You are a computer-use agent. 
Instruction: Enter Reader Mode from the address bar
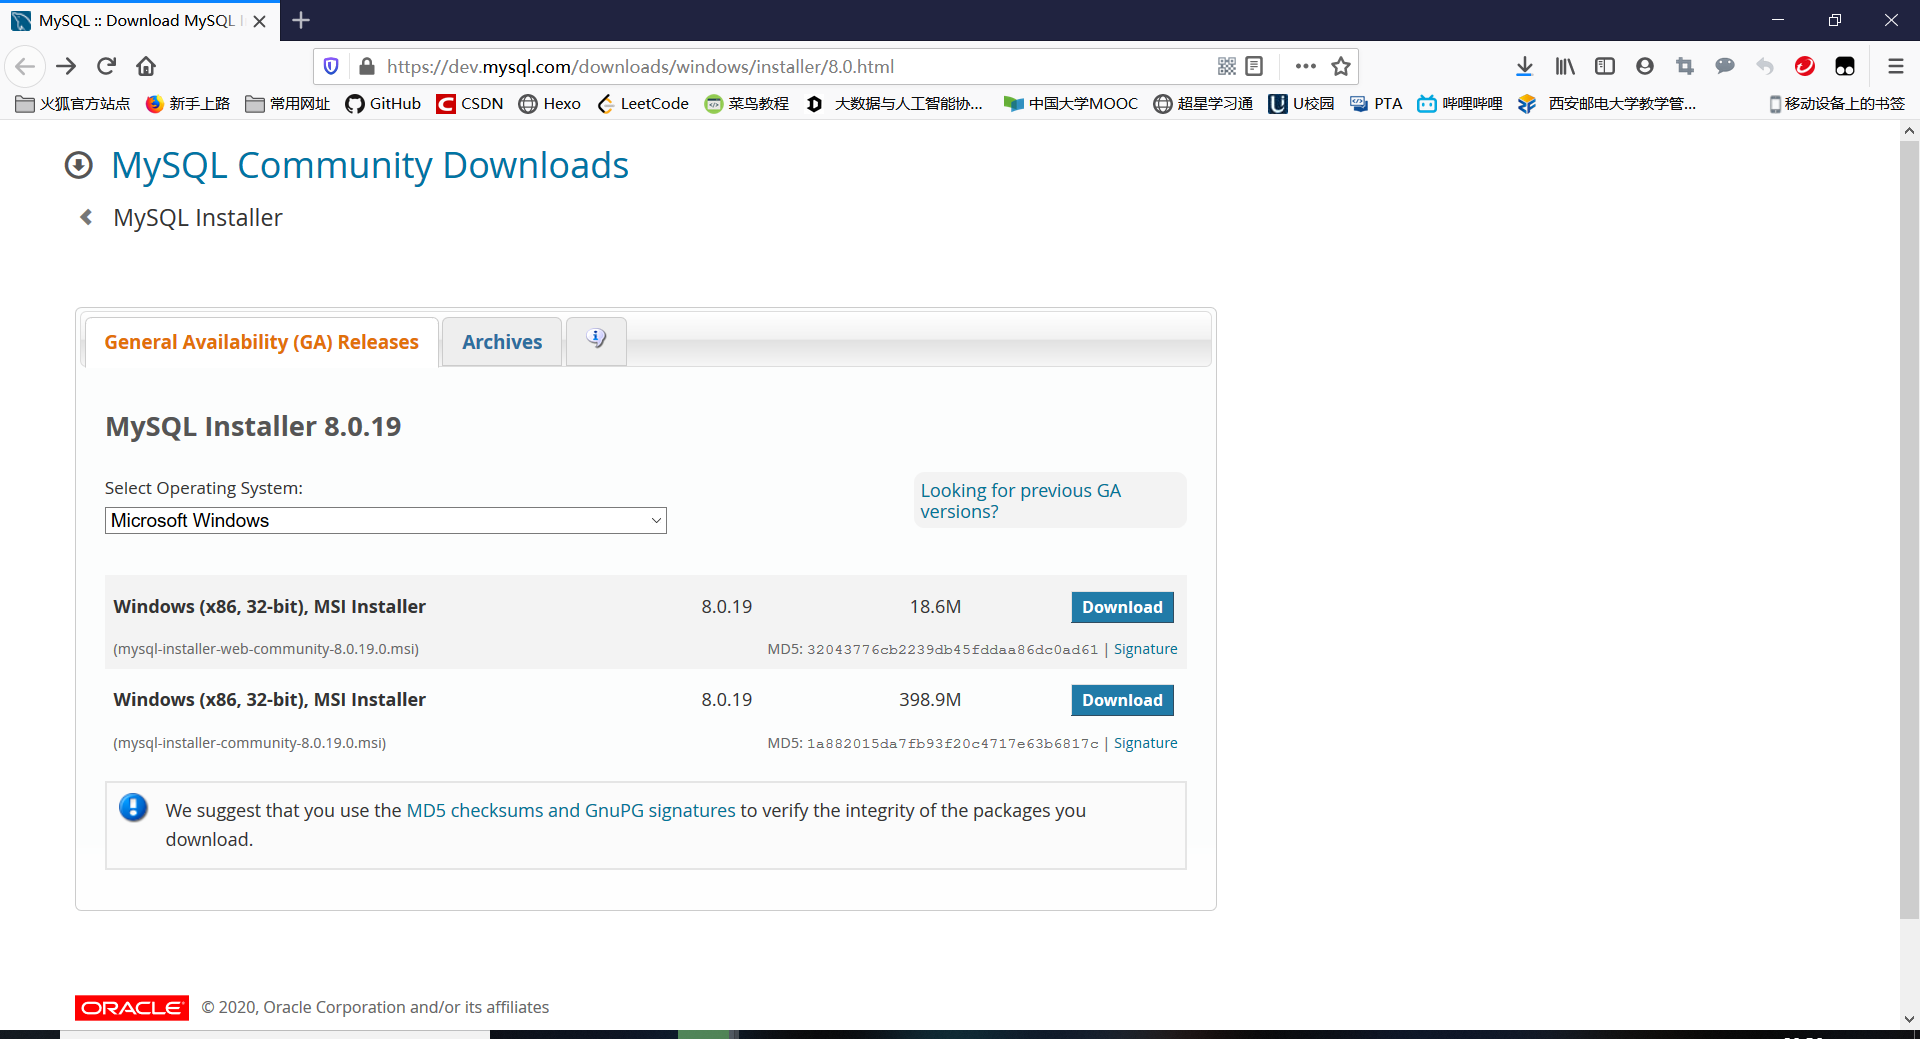(x=1255, y=66)
